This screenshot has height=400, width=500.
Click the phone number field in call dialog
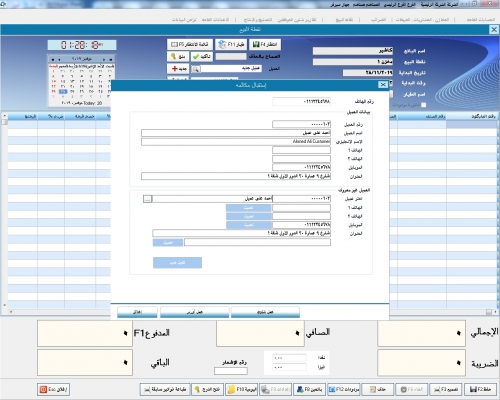click(x=301, y=101)
